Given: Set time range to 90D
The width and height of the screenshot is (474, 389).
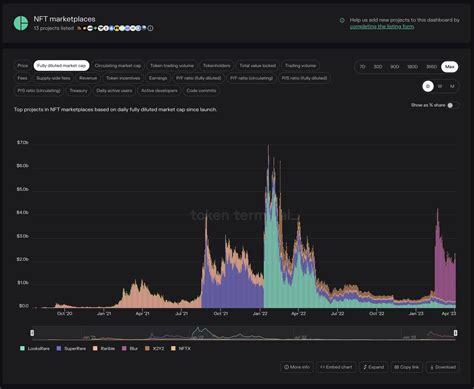Looking at the screenshot, I should point(395,67).
